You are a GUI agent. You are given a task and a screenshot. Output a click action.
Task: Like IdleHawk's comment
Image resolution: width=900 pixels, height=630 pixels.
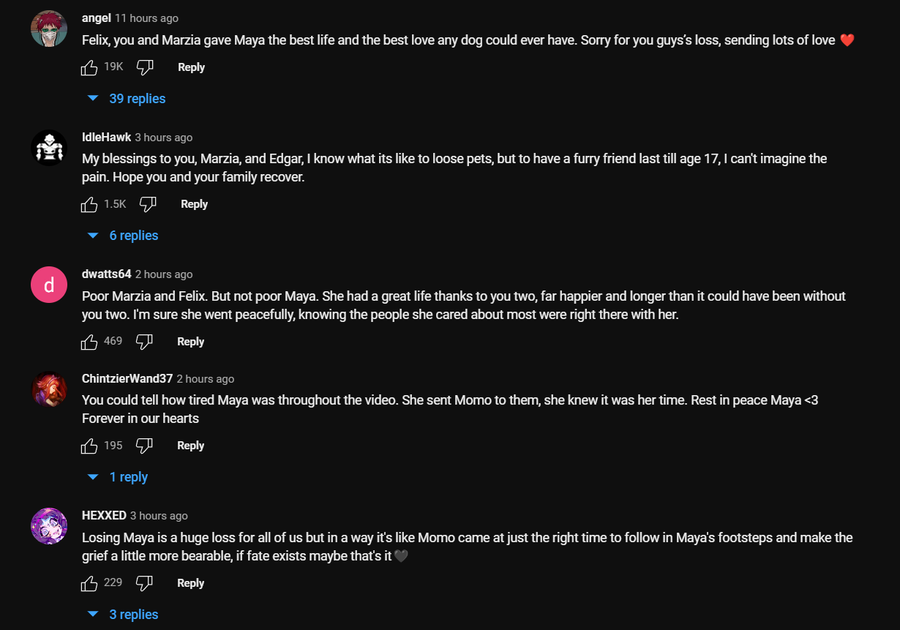pos(90,204)
